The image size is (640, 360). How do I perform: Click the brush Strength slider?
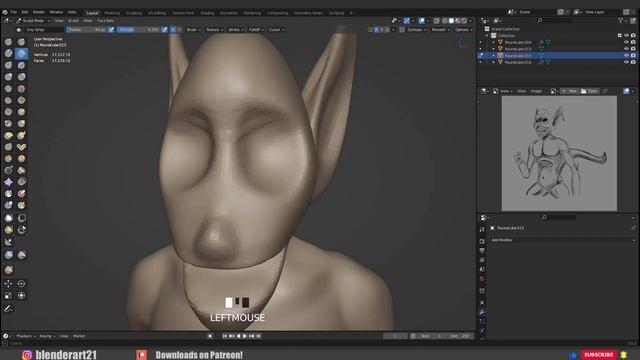(x=139, y=29)
